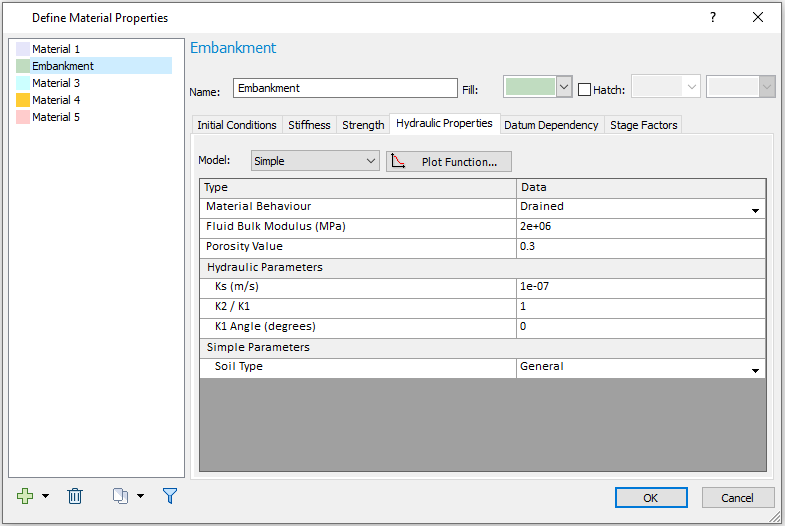
Task: Switch to the Stage Factors tab
Action: [x=643, y=125]
